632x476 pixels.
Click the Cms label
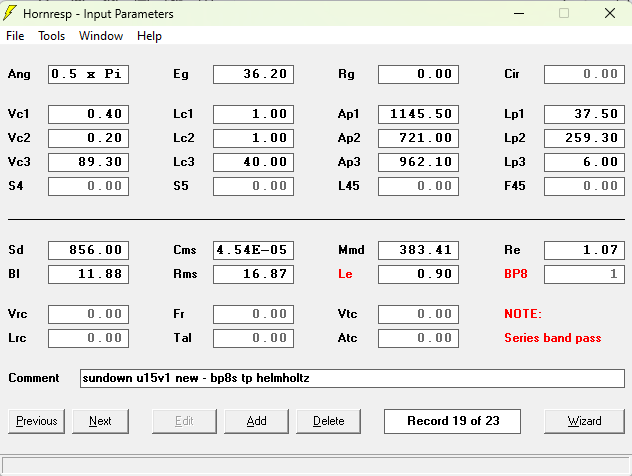click(185, 250)
